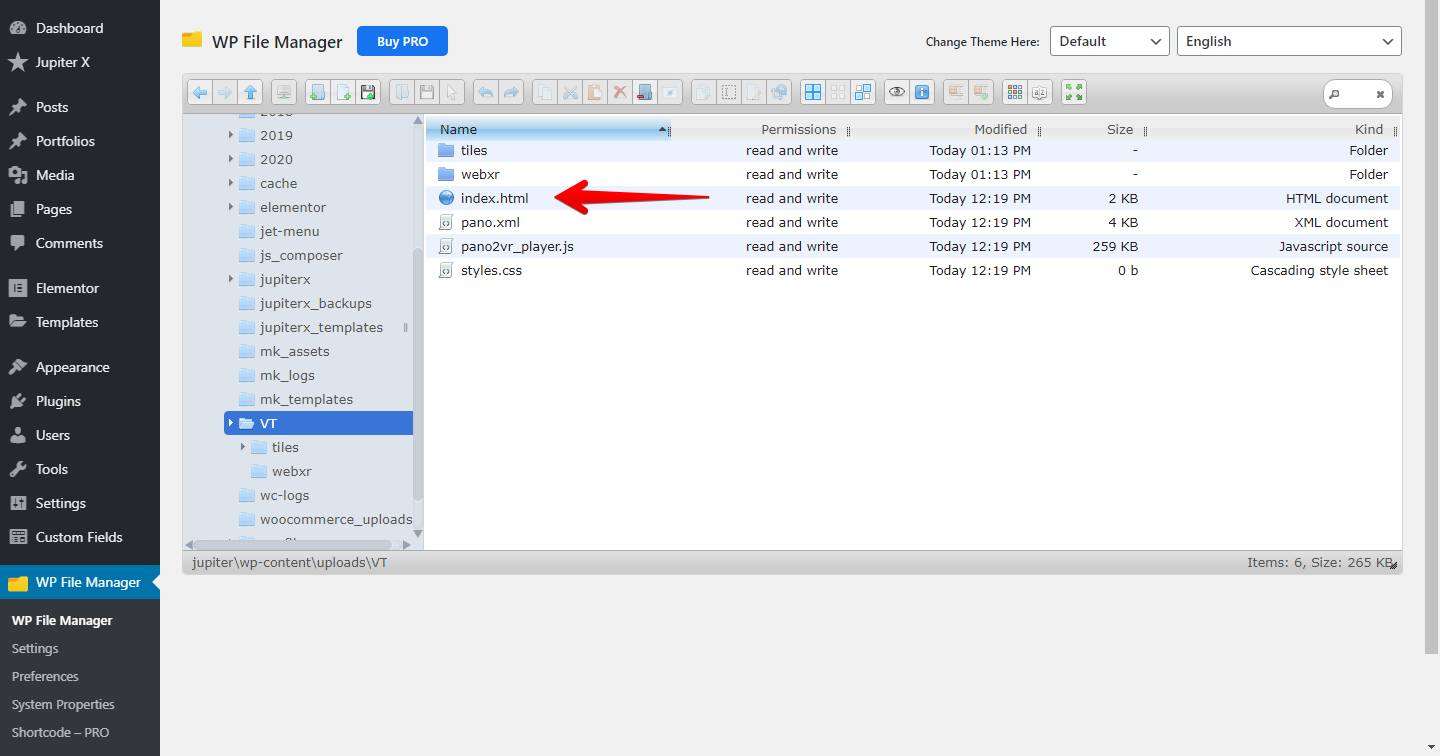The width and height of the screenshot is (1440, 756).
Task: Click the red X delete icon
Action: coord(620,92)
